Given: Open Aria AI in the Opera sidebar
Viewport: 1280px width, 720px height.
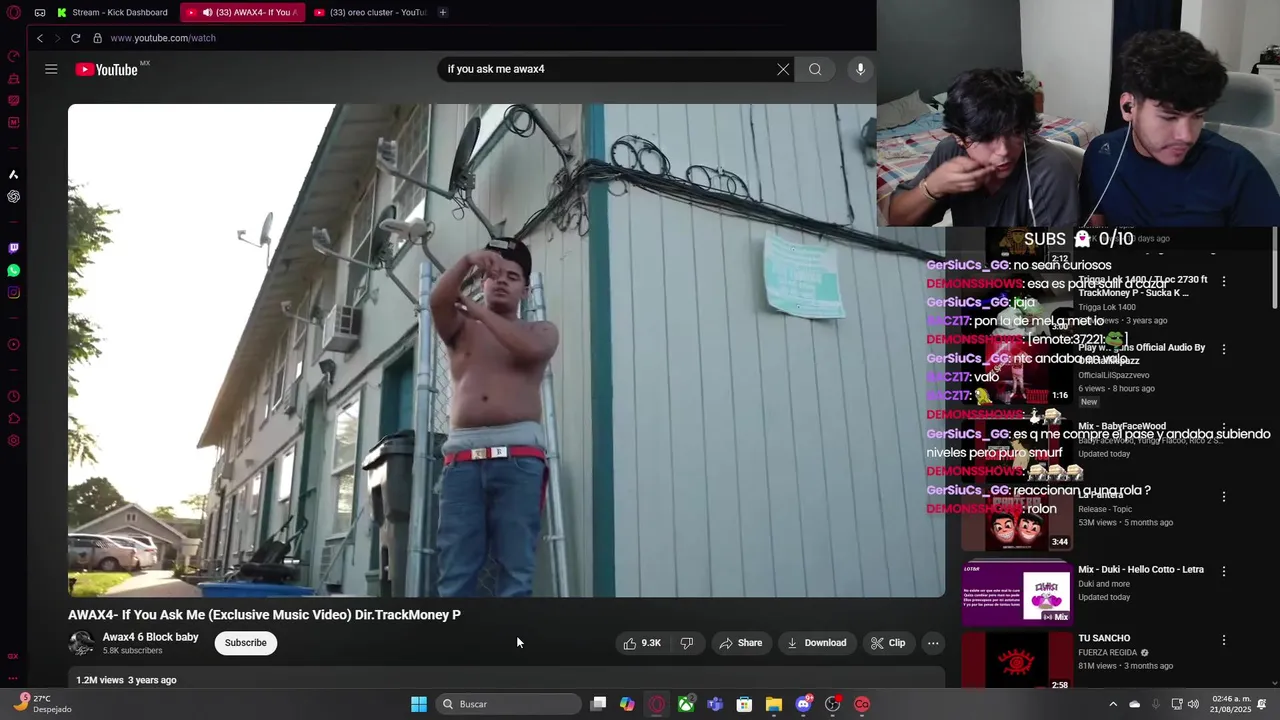Looking at the screenshot, I should tap(13, 174).
